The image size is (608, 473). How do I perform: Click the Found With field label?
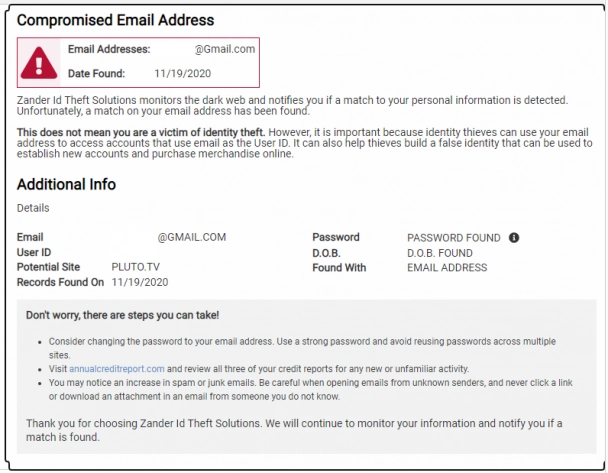(x=339, y=268)
